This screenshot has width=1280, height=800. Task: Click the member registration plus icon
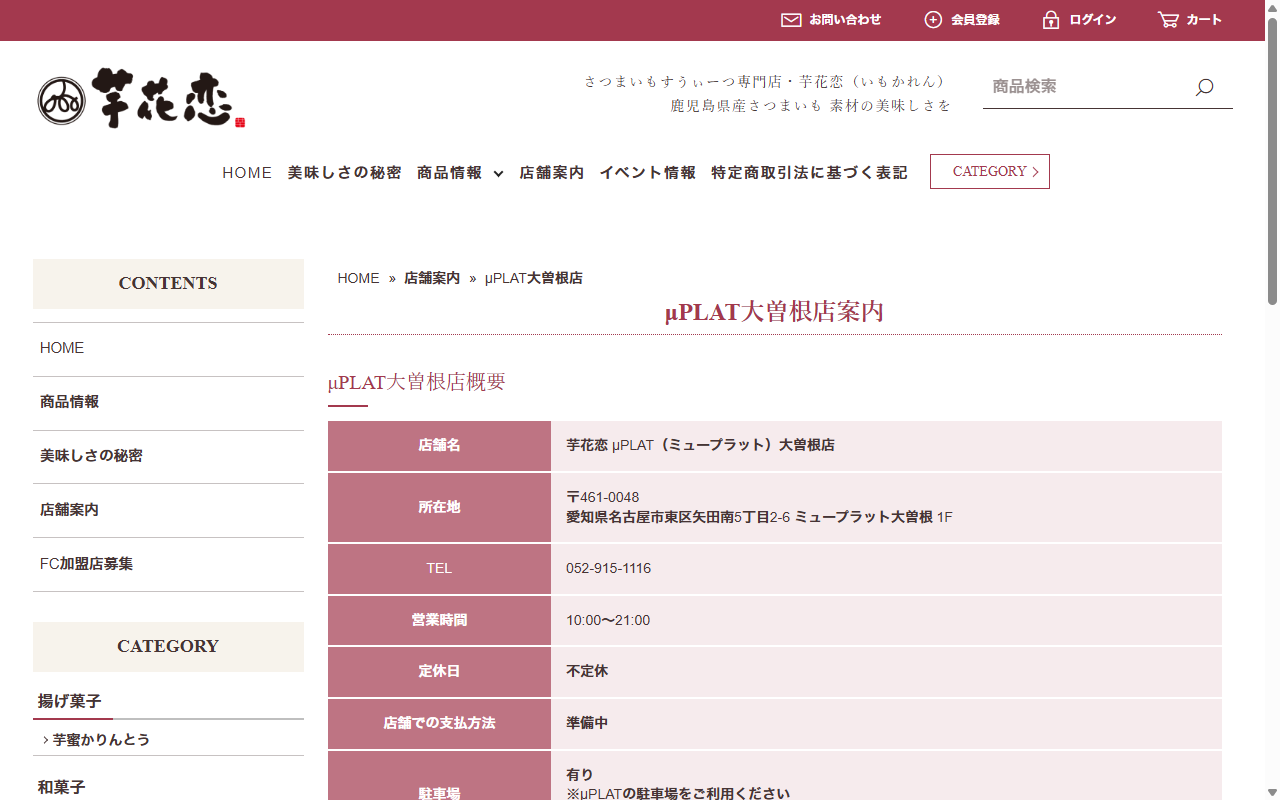[933, 20]
